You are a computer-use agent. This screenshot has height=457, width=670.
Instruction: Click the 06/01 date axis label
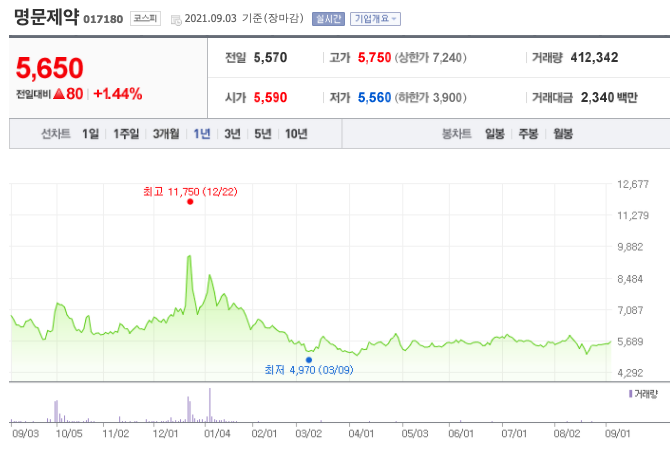(x=461, y=434)
